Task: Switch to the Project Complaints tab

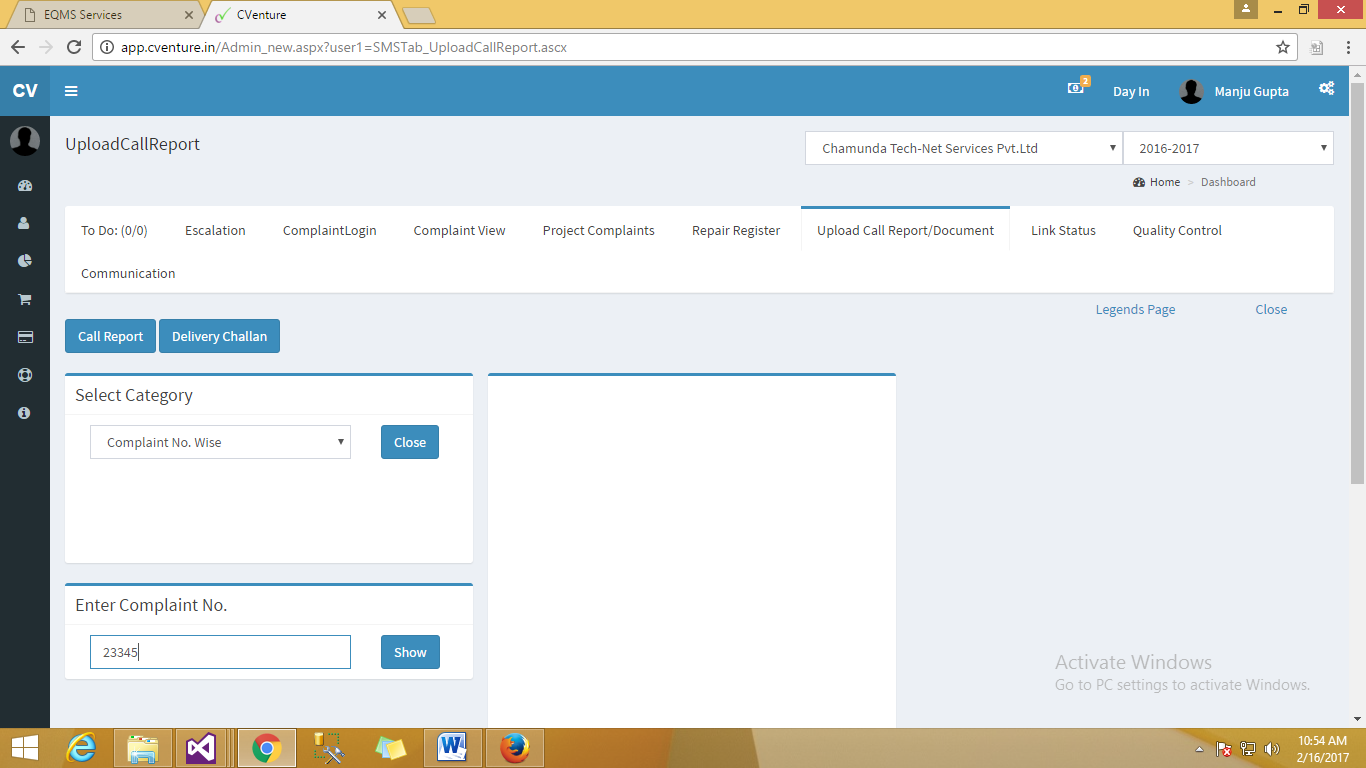Action: 599,230
